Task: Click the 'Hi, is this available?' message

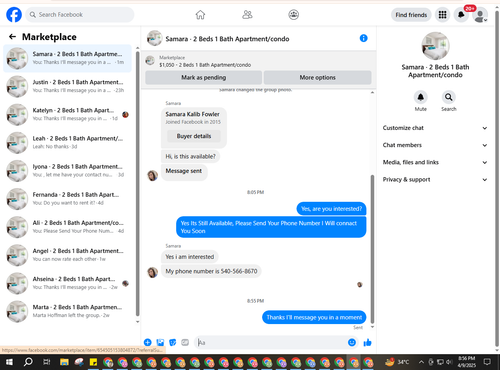Action: tap(190, 156)
